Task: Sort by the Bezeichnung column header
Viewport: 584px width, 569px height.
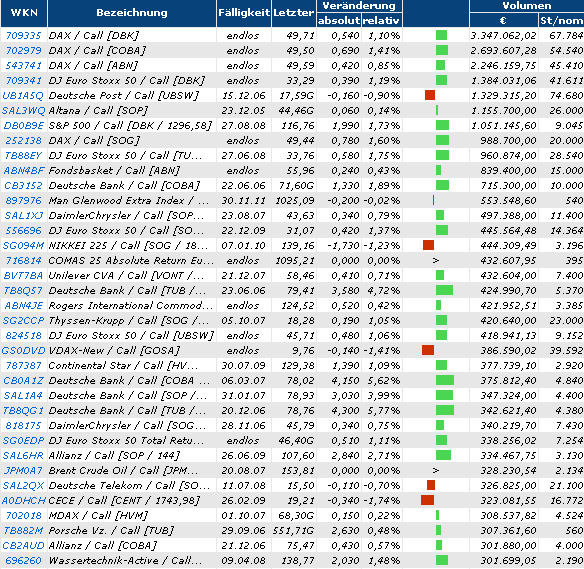Action: point(132,13)
